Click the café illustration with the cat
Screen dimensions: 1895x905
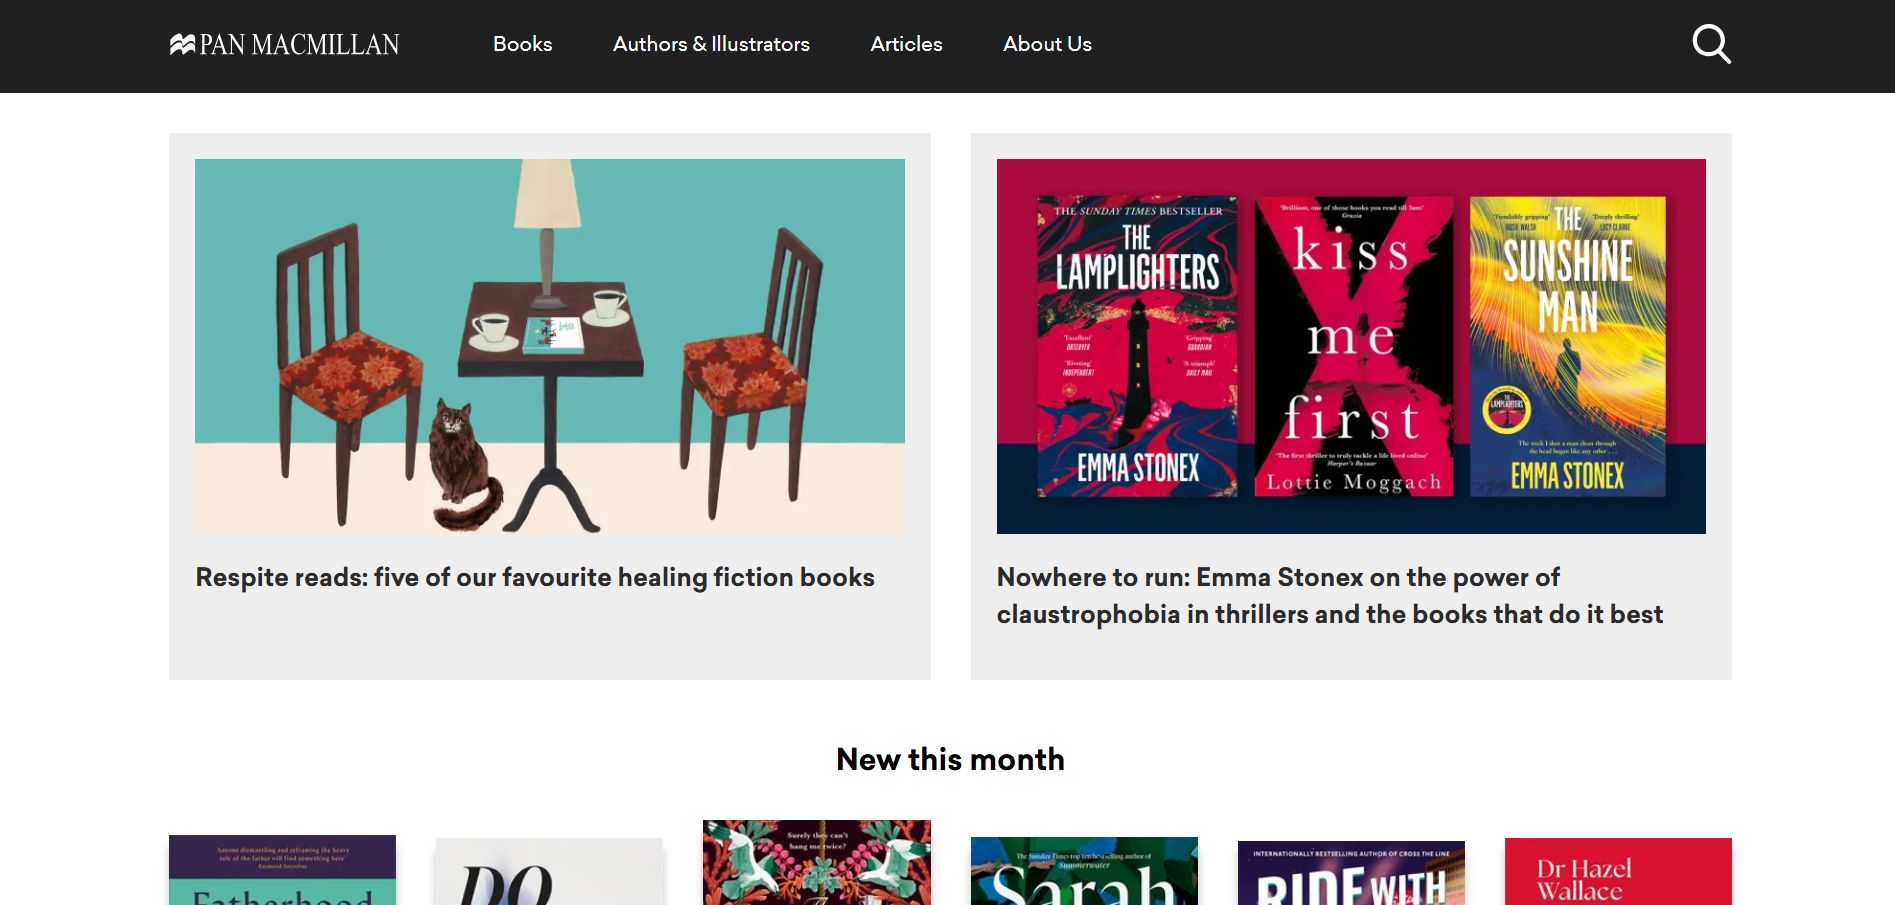click(x=549, y=344)
